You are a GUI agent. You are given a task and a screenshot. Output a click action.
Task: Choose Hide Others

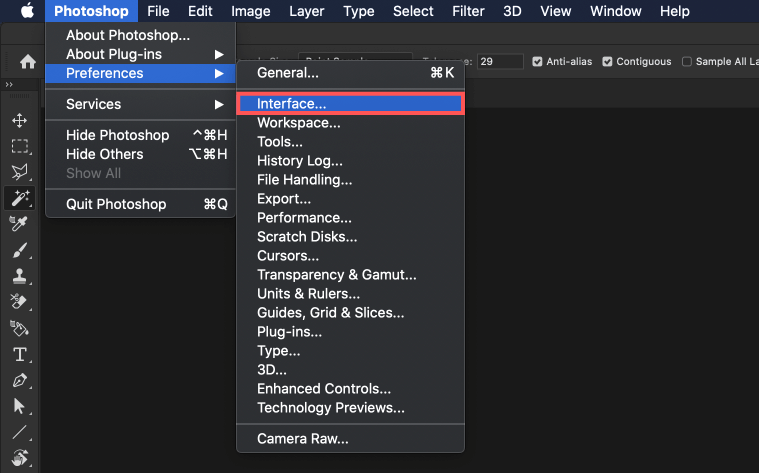point(140,154)
